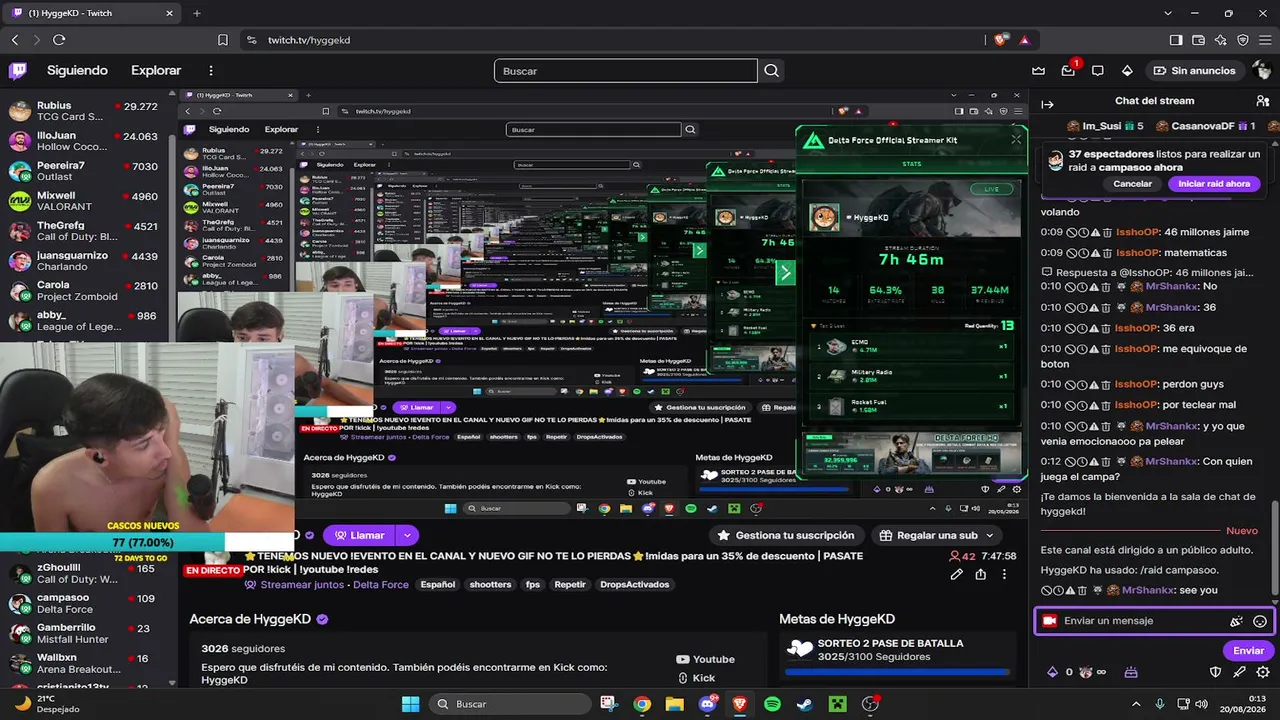
Task: Bookmark this page in address bar
Action: (223, 40)
